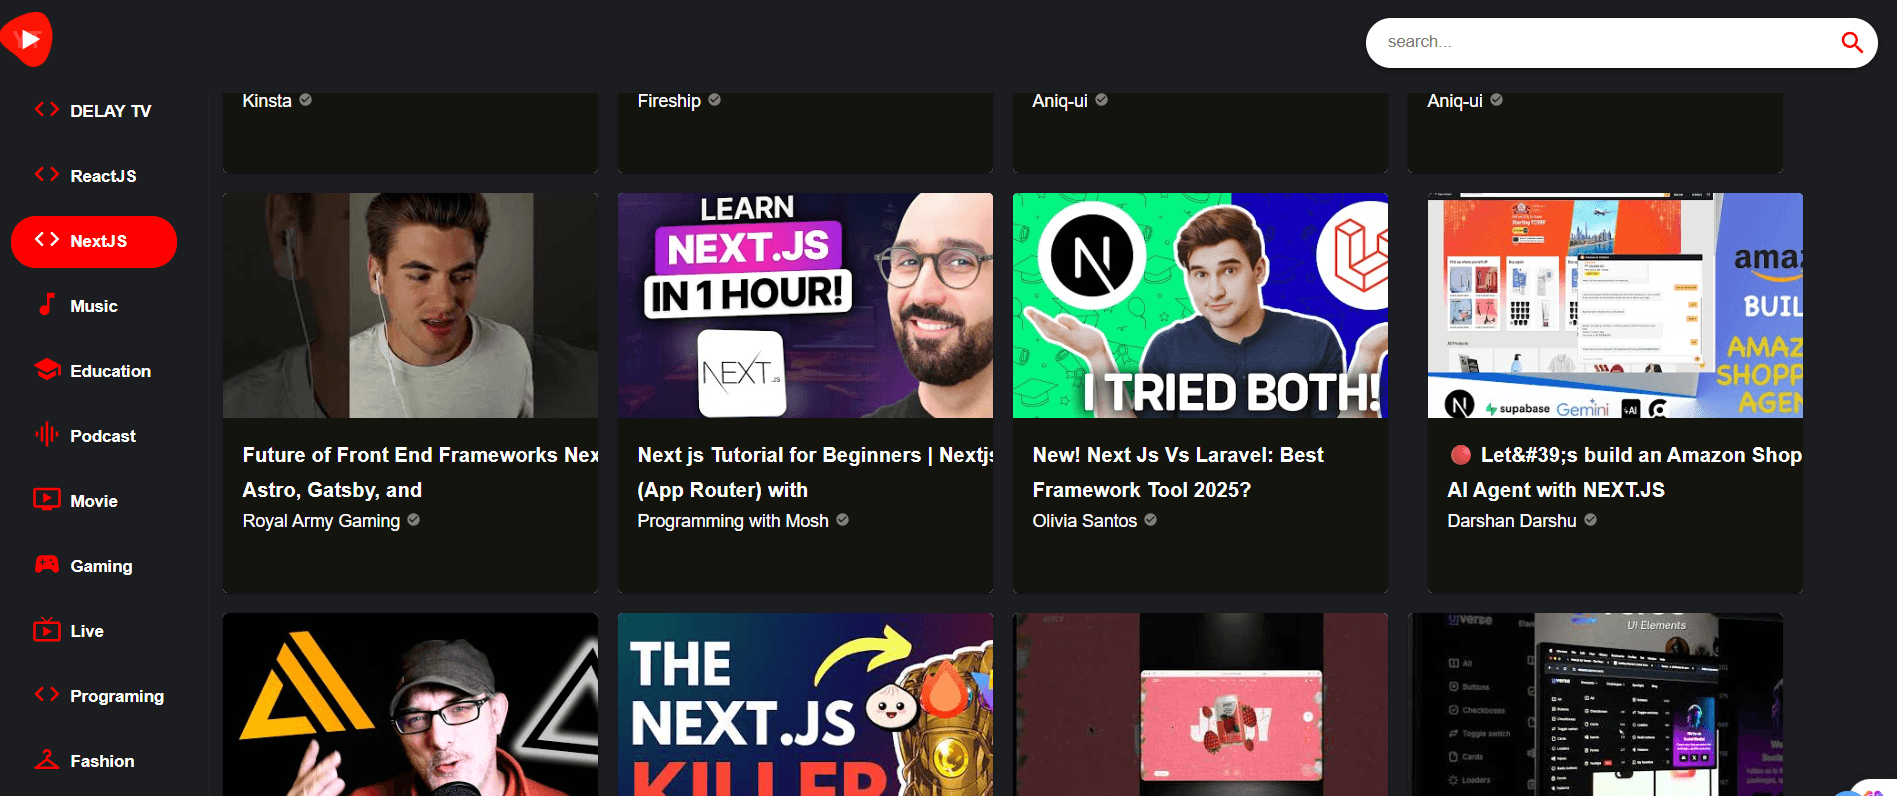Screen dimensions: 1897x796
Task: Open build an Amazon Shop AI Agent title
Action: click(x=1625, y=472)
